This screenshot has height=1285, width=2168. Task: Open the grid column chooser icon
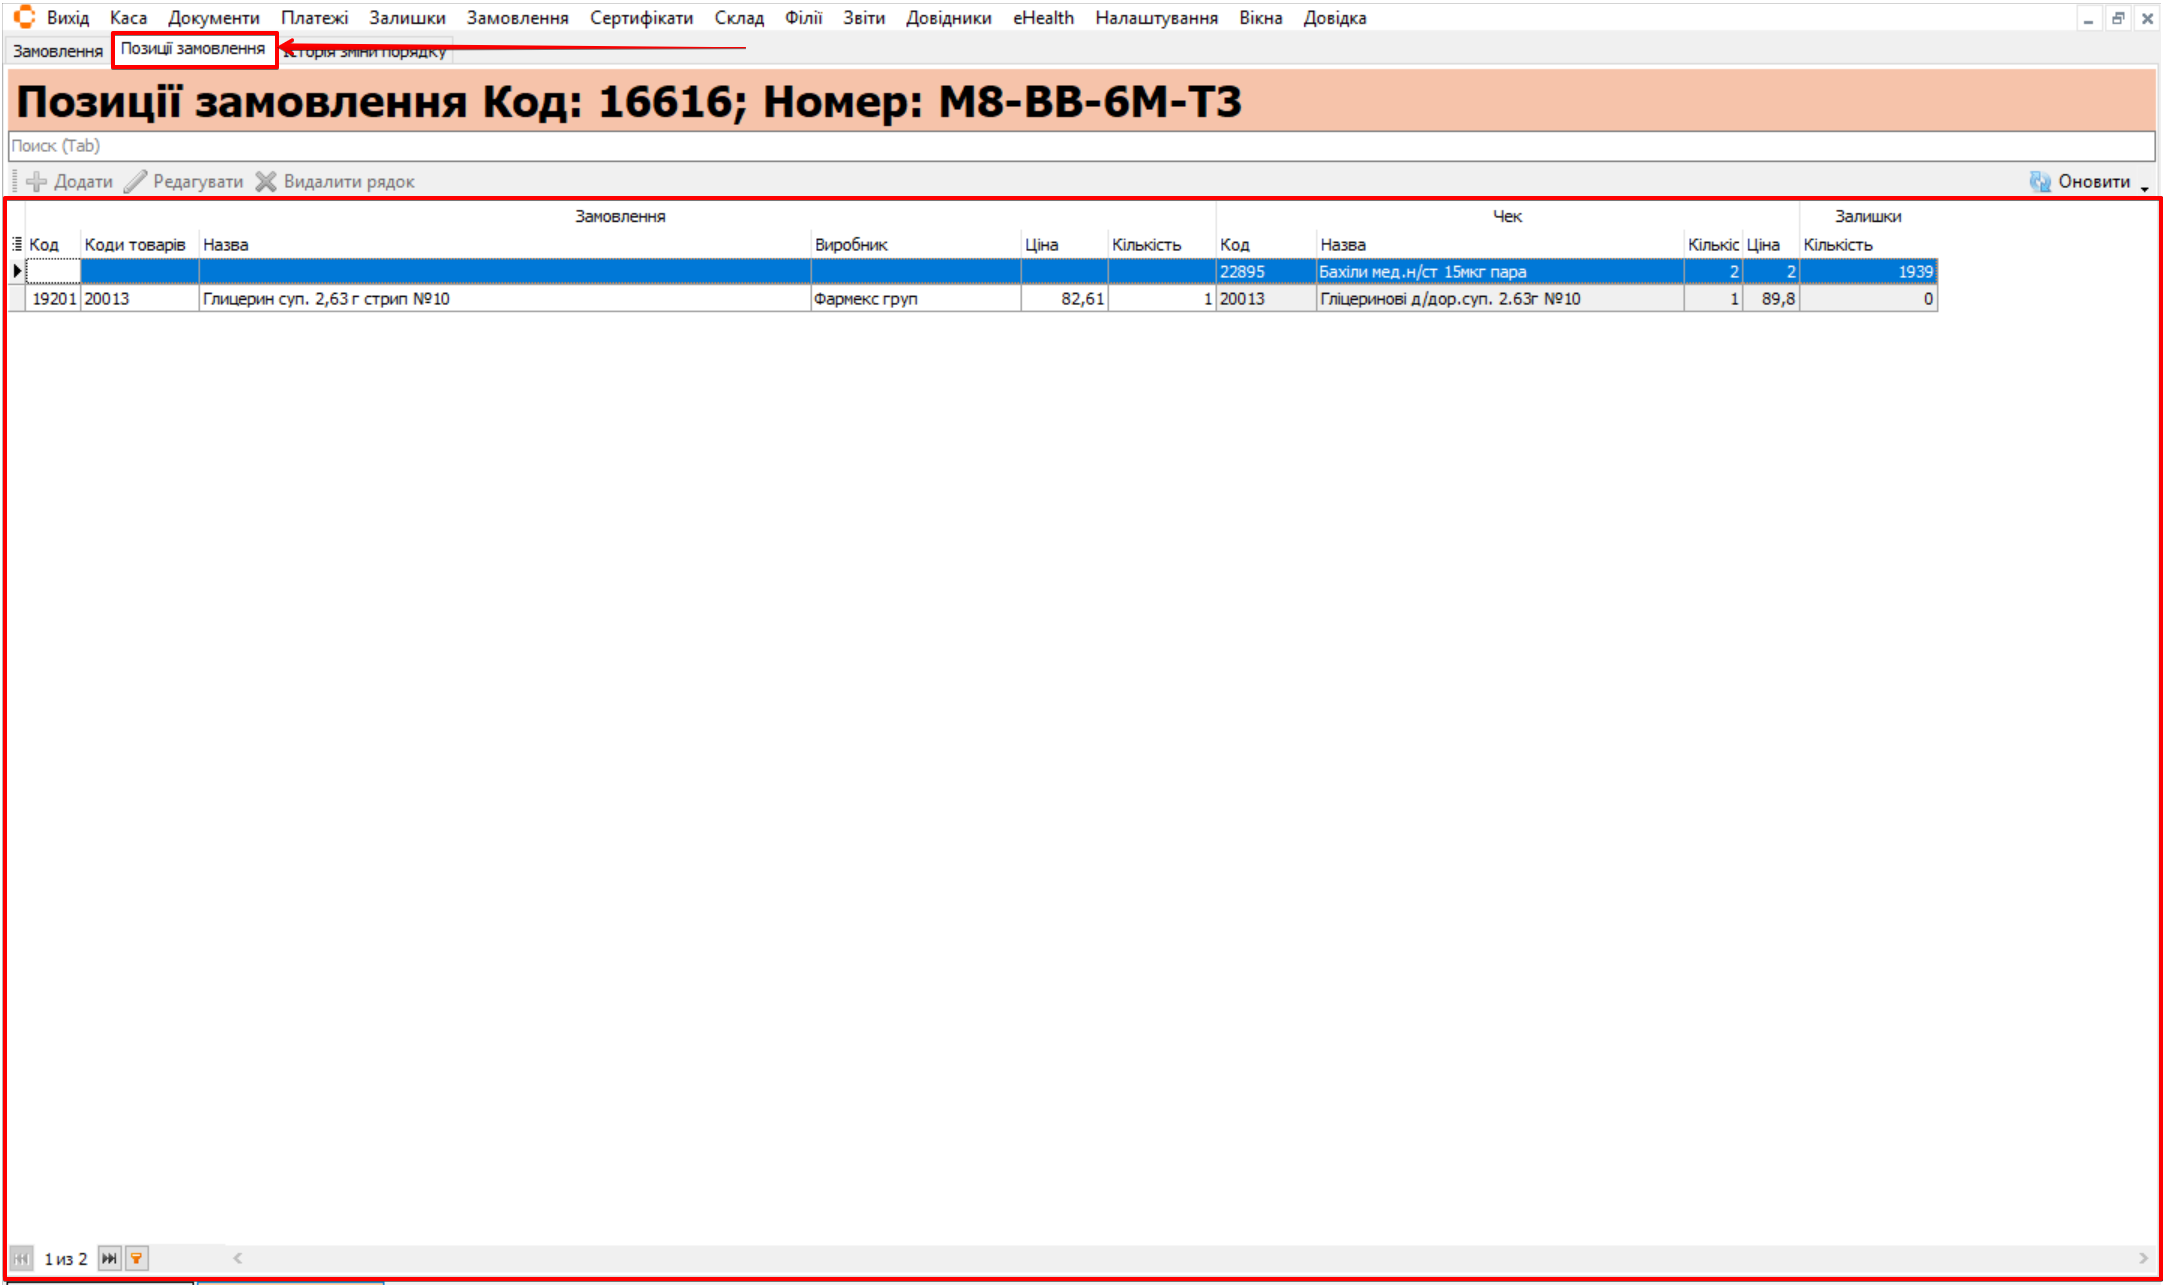(x=17, y=244)
